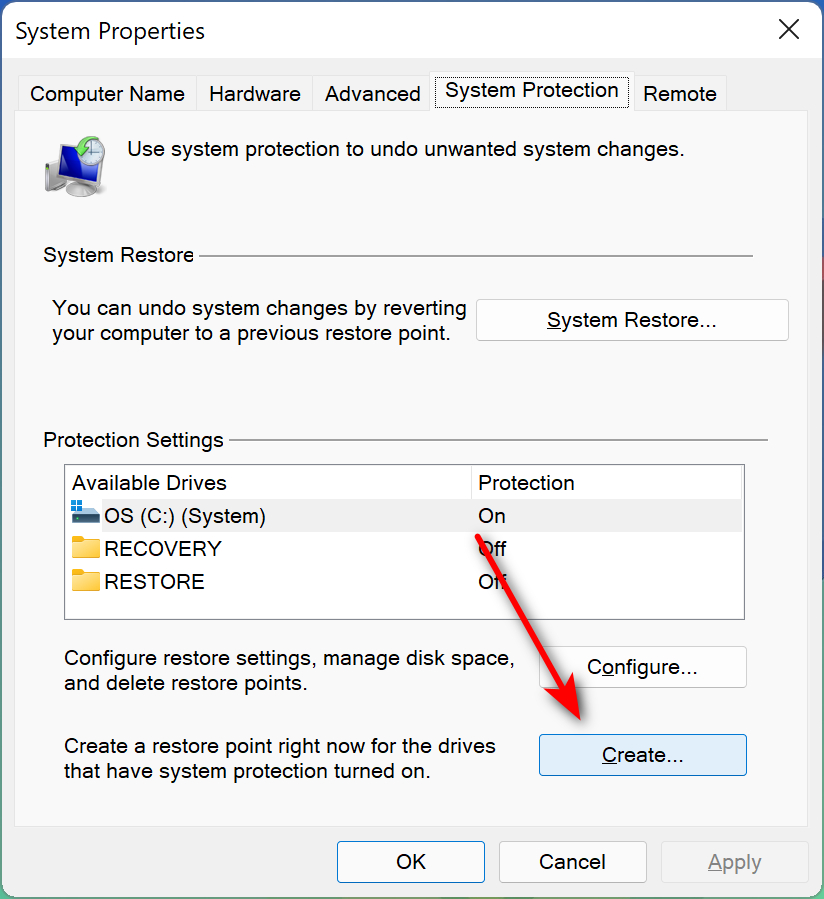The height and width of the screenshot is (899, 824).
Task: Switch to the Computer Name tab
Action: click(107, 94)
